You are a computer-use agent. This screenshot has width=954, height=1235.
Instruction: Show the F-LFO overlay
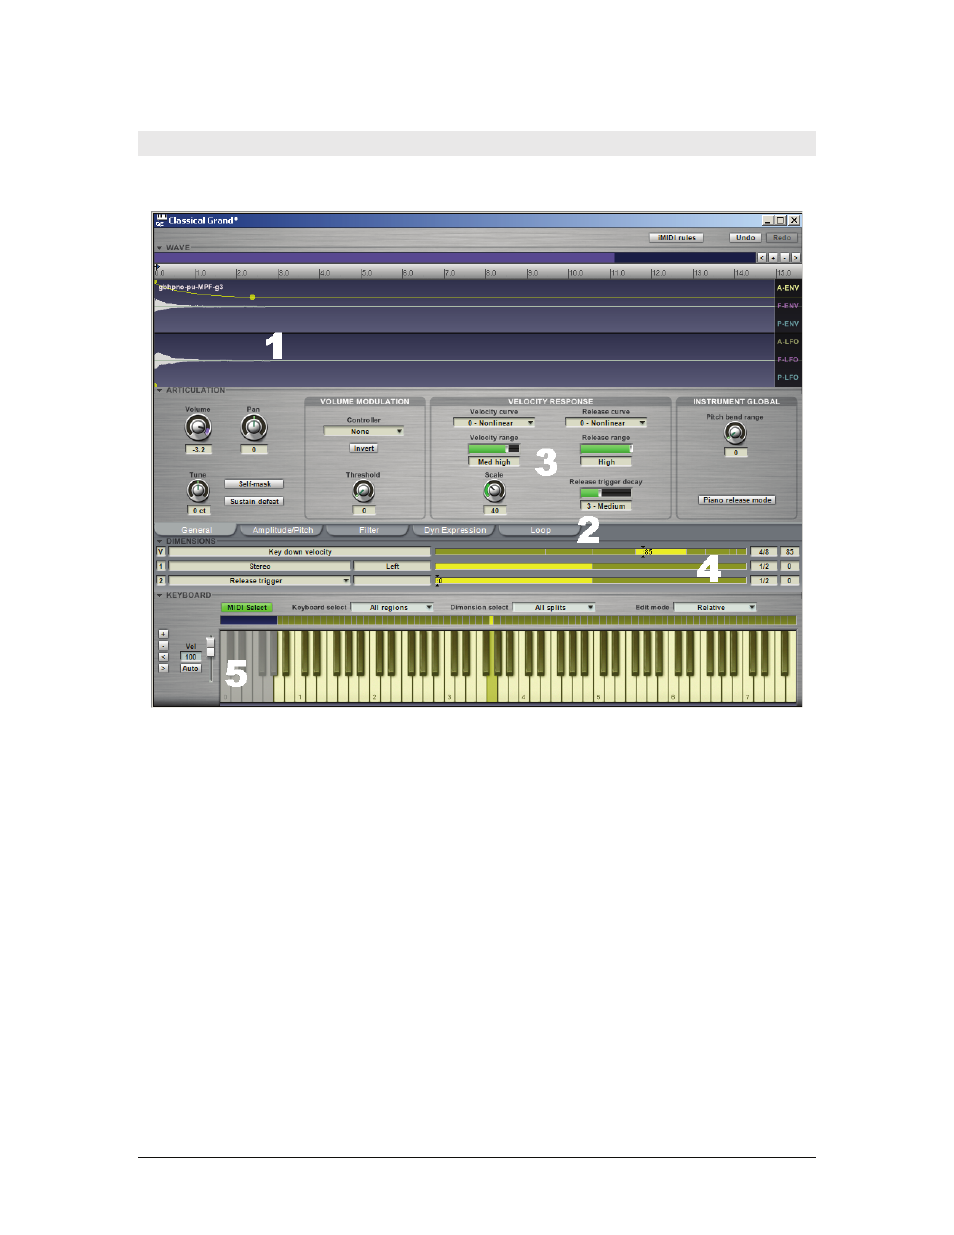(788, 360)
